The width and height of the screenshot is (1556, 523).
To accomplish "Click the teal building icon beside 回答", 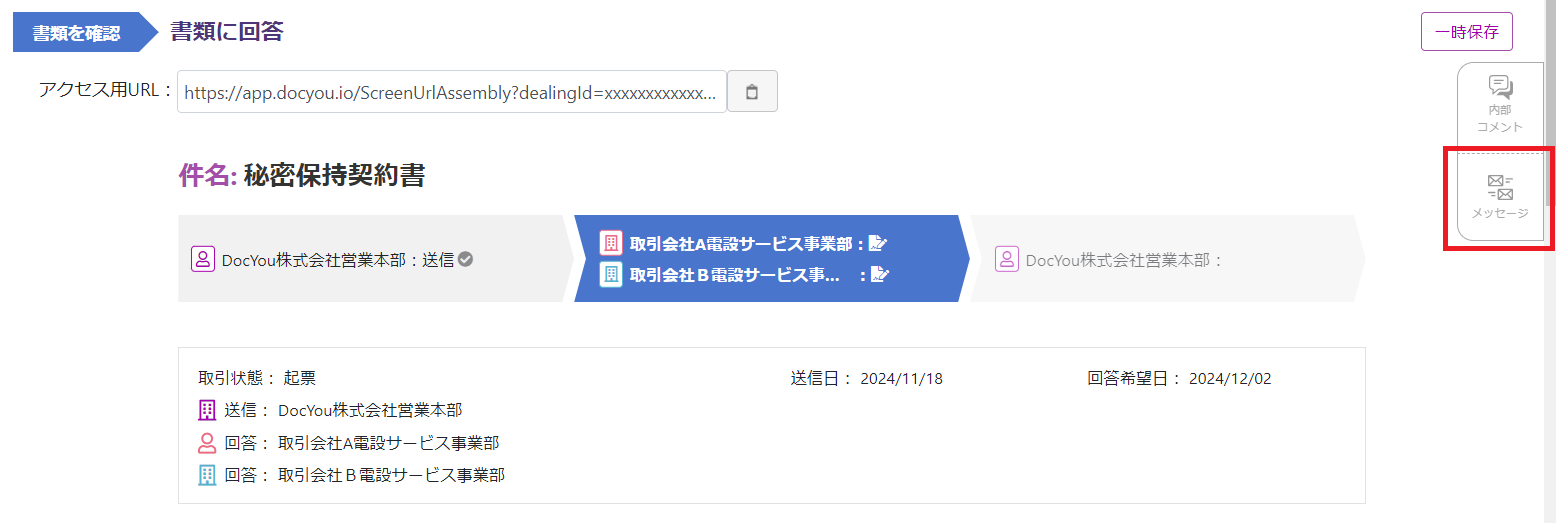I will point(207,474).
